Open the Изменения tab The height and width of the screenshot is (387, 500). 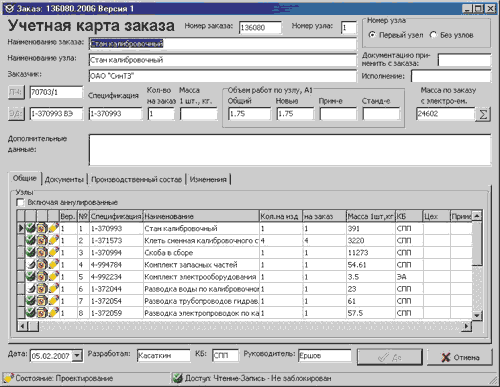click(x=208, y=179)
